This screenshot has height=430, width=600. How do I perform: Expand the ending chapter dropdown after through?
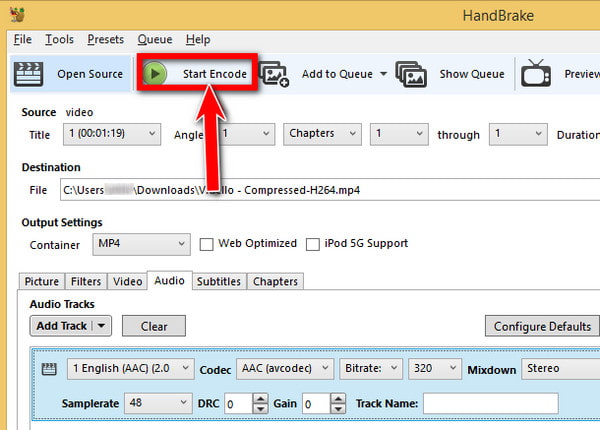click(518, 134)
